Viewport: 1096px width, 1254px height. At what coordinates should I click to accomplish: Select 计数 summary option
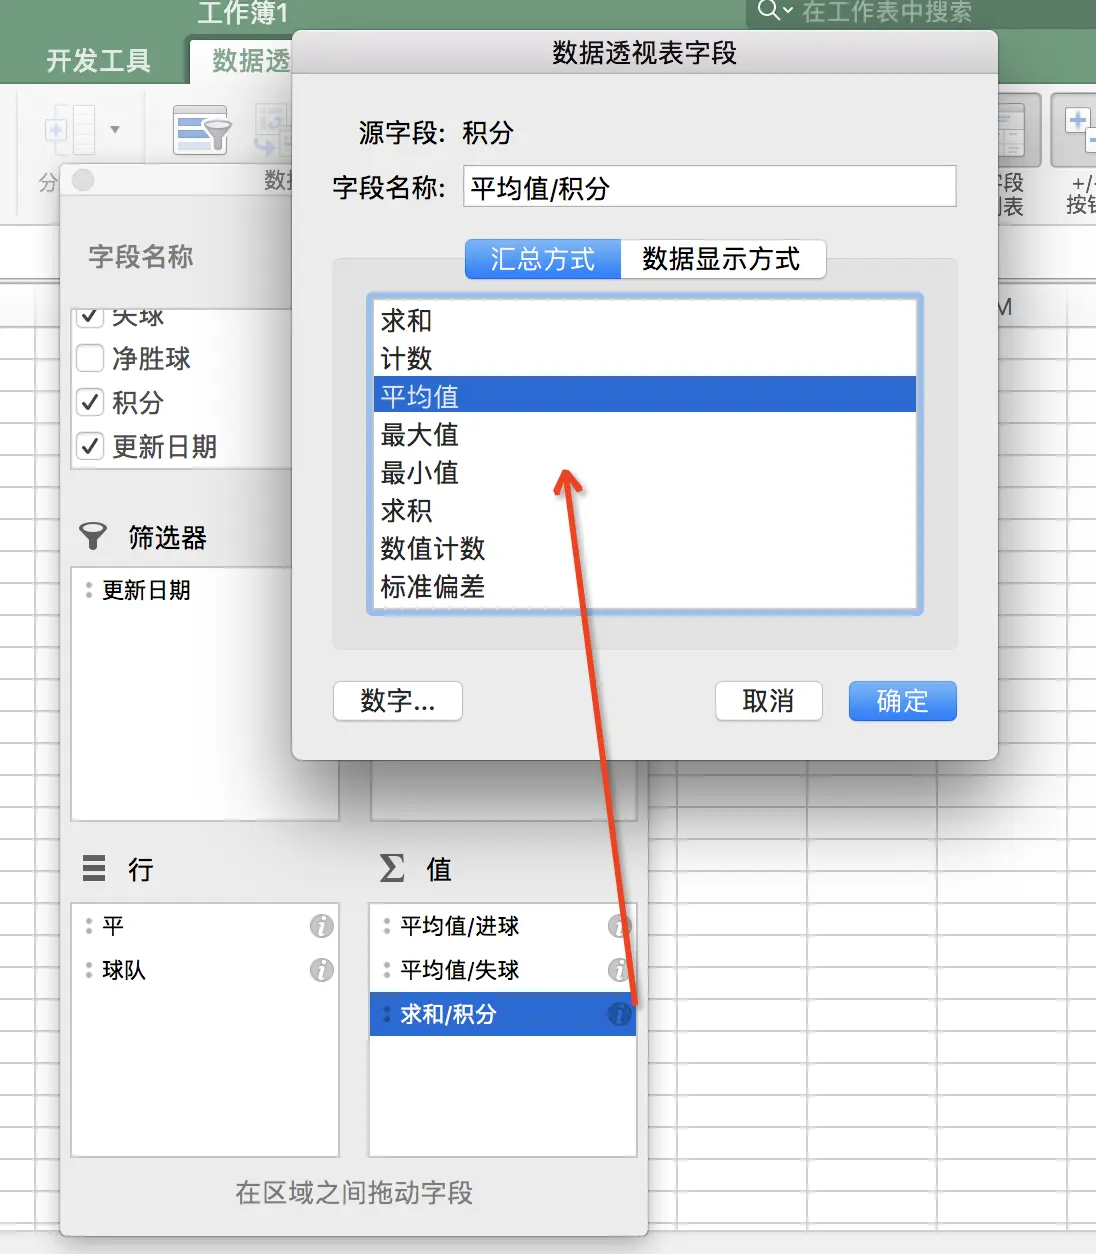[x=645, y=358]
